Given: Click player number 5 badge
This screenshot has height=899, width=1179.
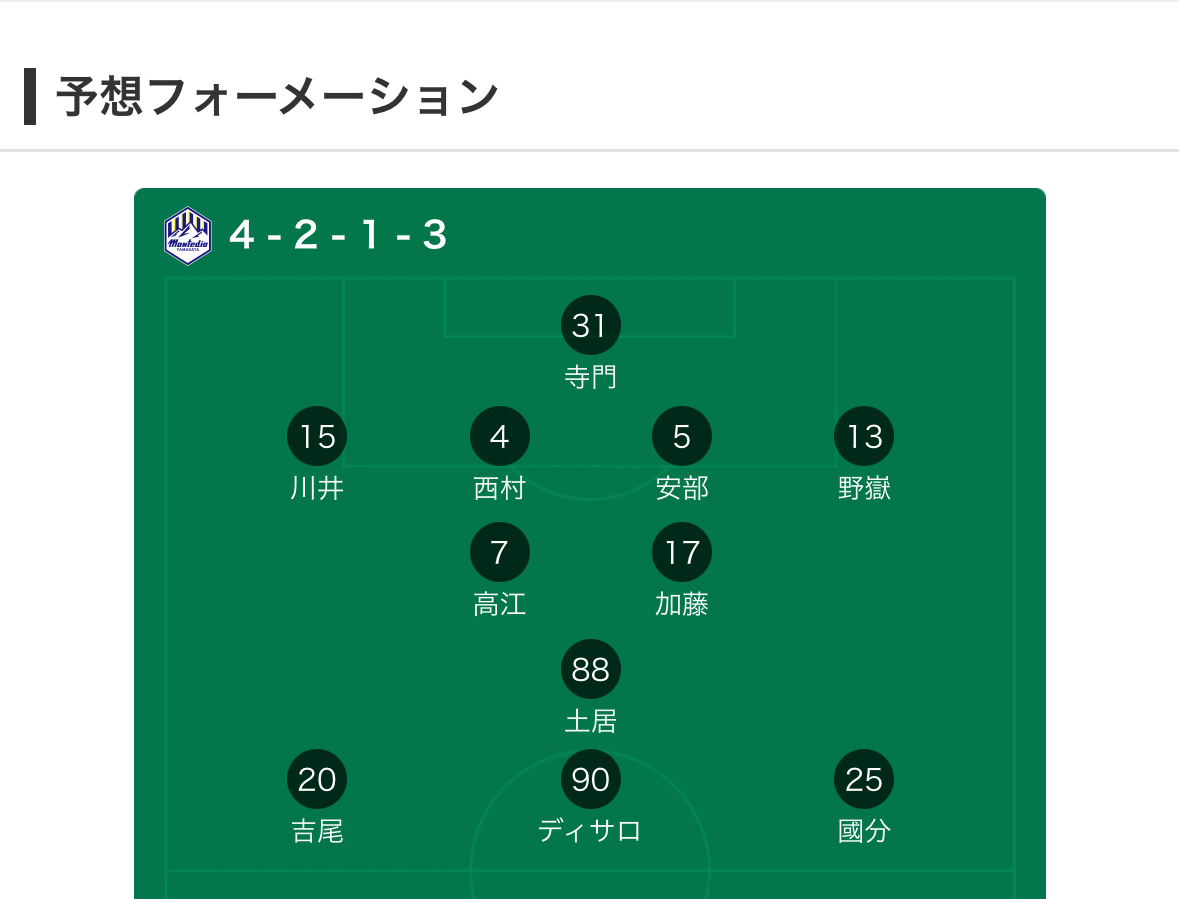Looking at the screenshot, I should tap(682, 437).
